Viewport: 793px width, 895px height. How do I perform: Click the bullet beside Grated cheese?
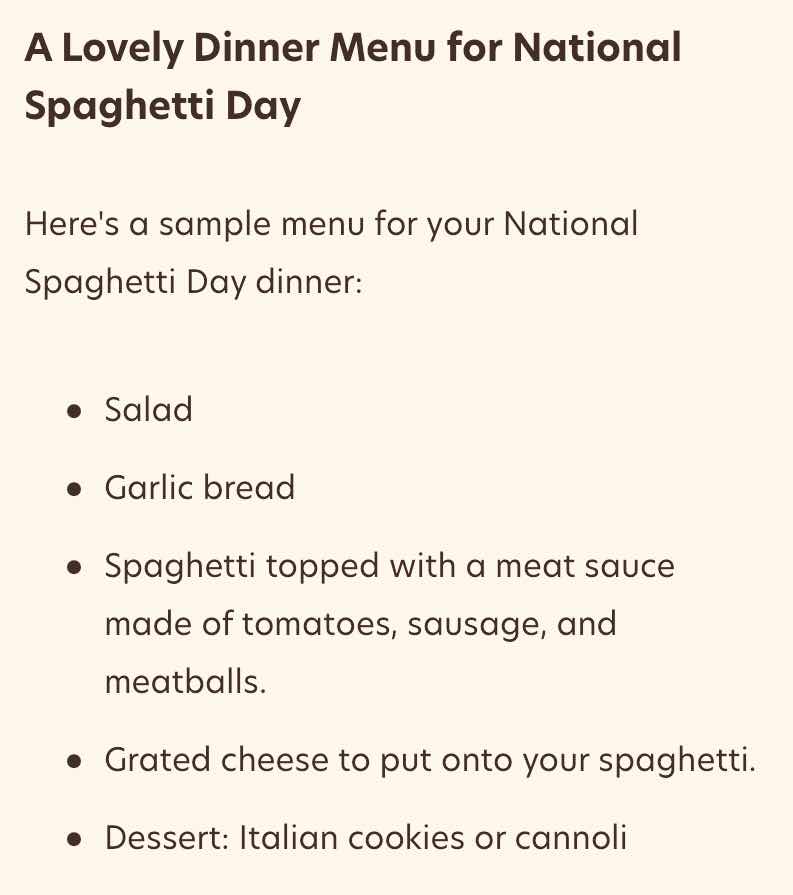pyautogui.click(x=74, y=761)
